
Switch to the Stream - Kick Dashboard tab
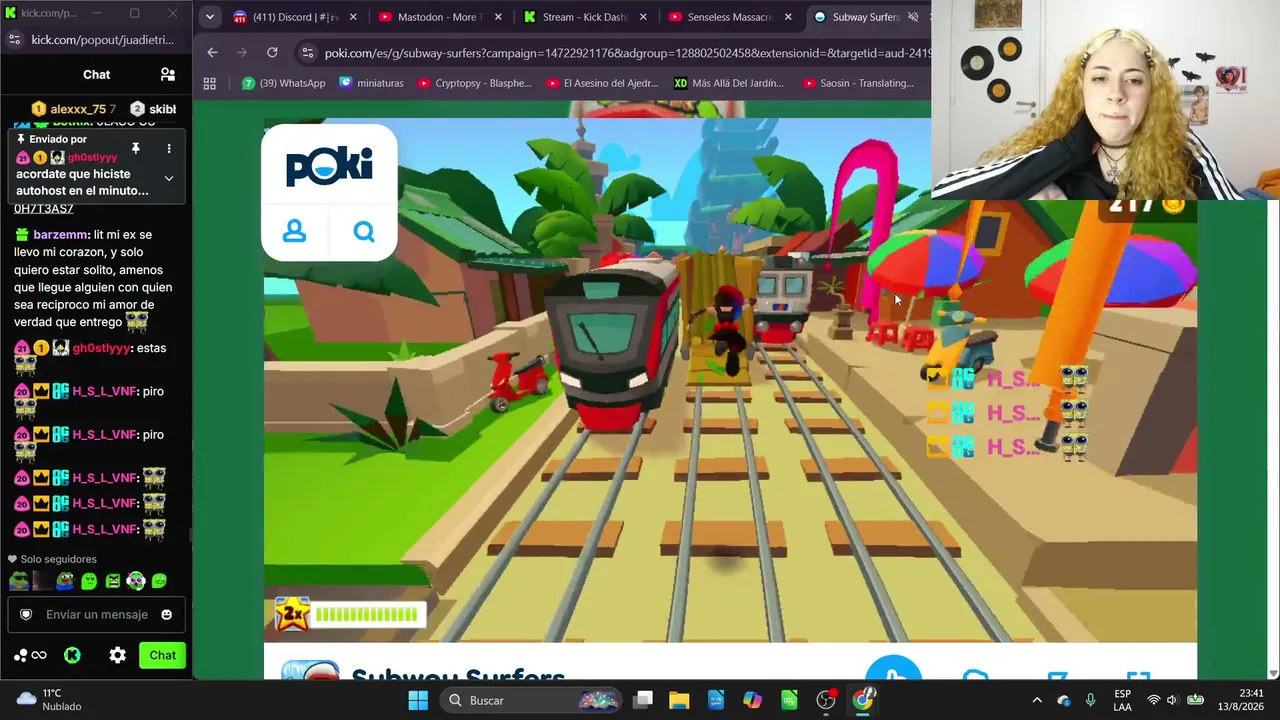pyautogui.click(x=585, y=17)
